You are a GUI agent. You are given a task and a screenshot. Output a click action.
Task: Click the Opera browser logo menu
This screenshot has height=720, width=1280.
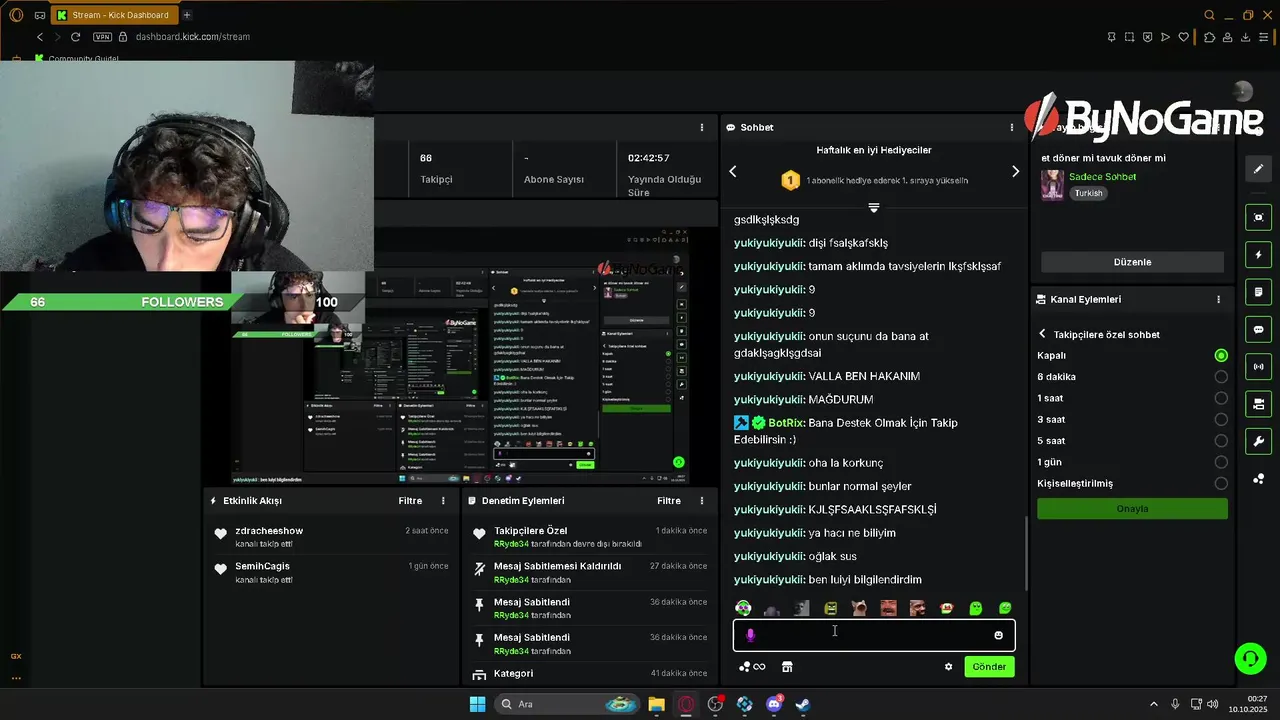[16, 15]
